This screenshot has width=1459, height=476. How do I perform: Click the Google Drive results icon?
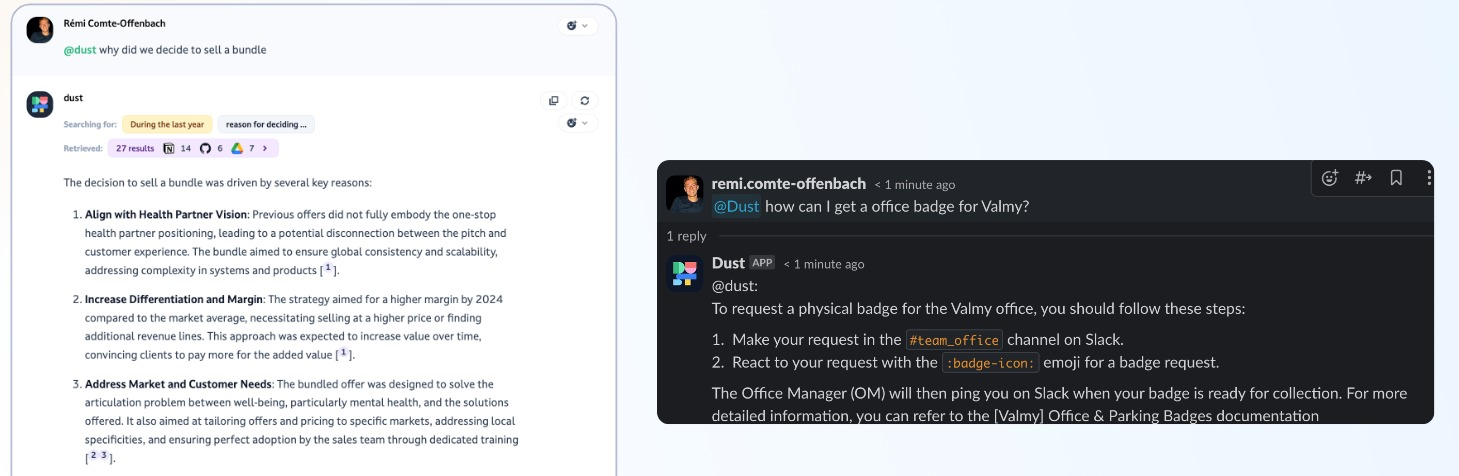click(238, 148)
